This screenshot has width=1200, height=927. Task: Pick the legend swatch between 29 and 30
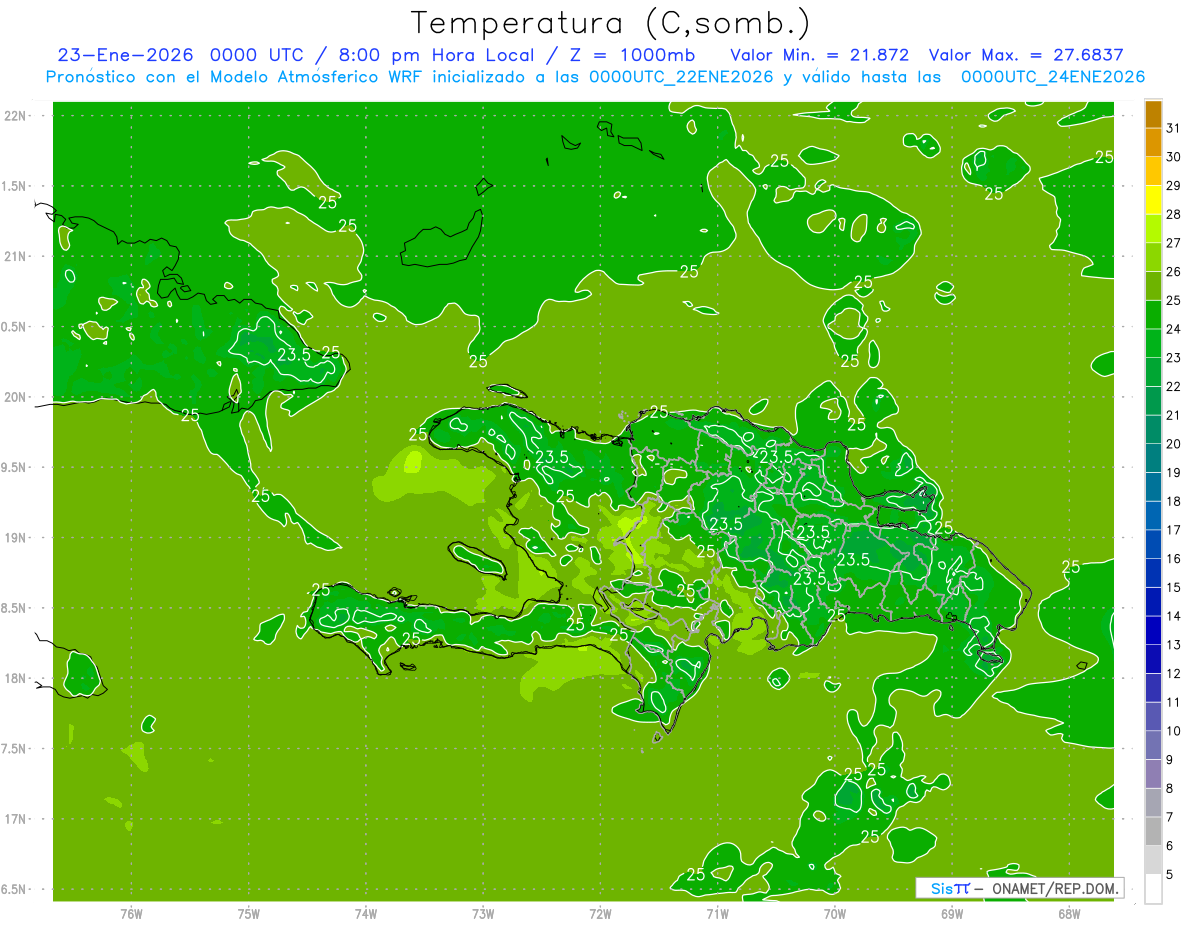point(1153,171)
